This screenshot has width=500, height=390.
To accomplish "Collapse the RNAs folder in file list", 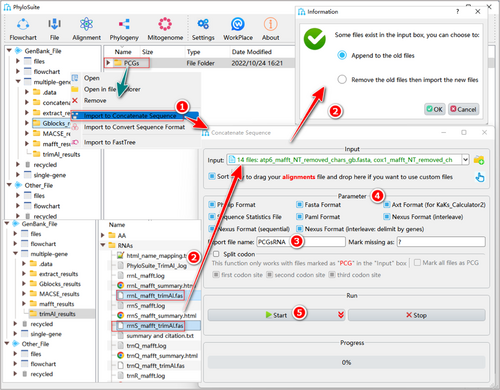I will (103, 245).
